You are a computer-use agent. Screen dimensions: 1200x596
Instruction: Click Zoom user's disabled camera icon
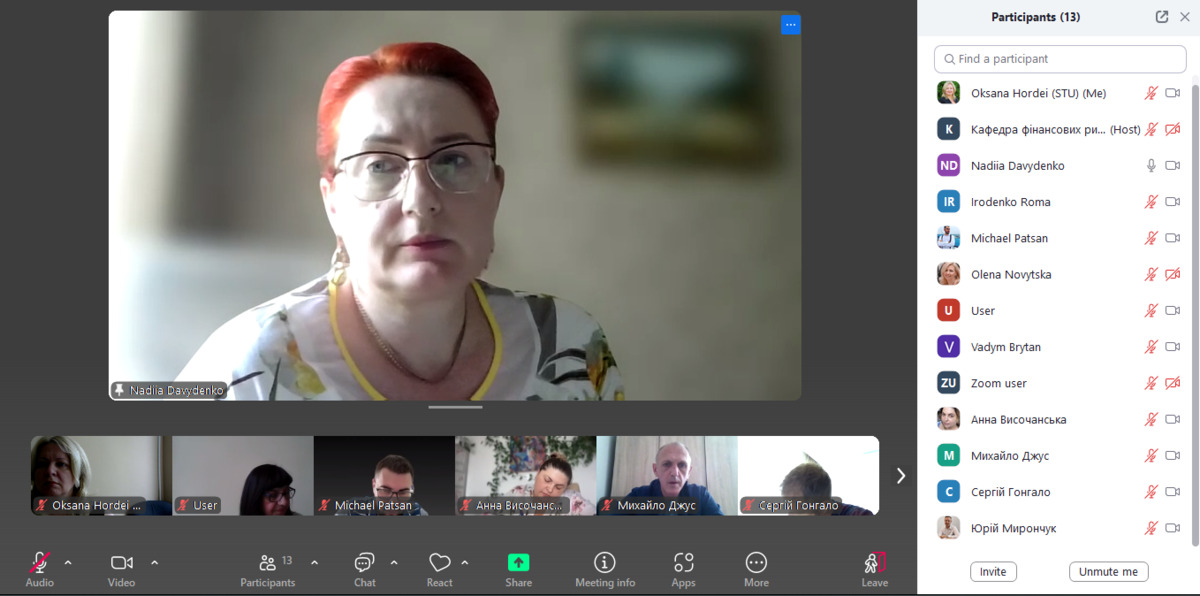[1173, 383]
